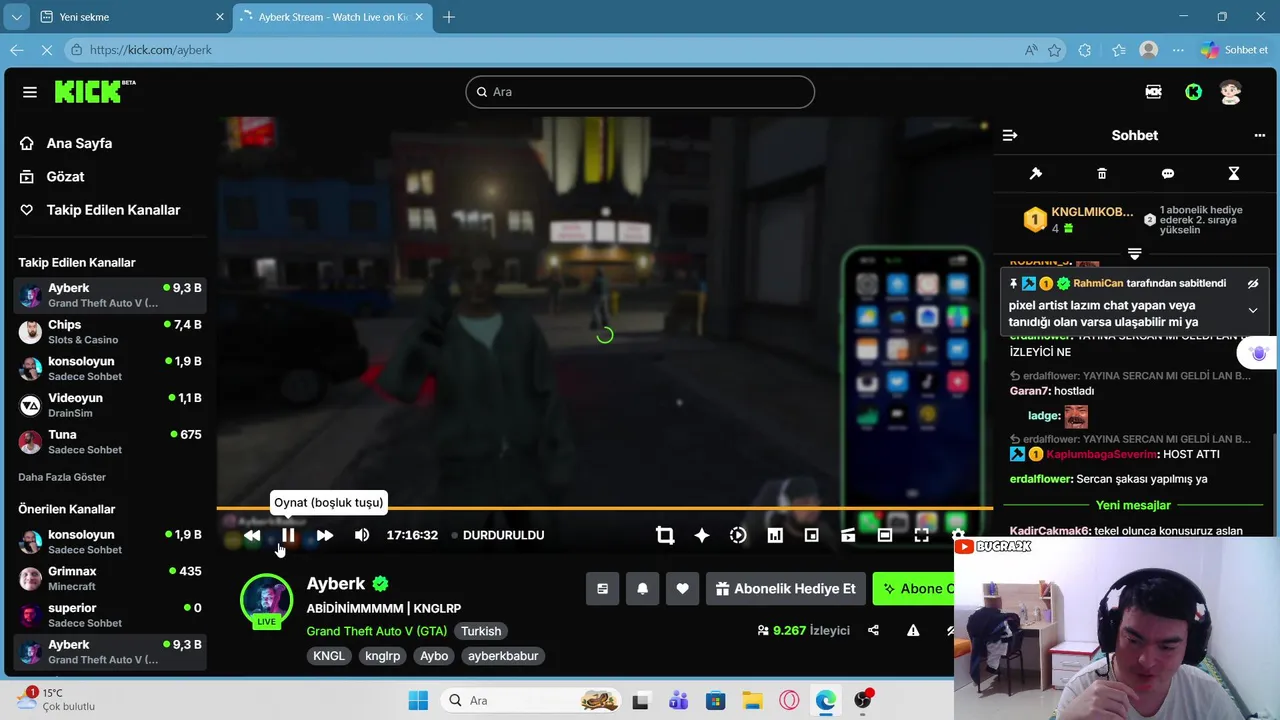Open weather widget showing 15°C
The image size is (1280, 720).
click(55, 699)
